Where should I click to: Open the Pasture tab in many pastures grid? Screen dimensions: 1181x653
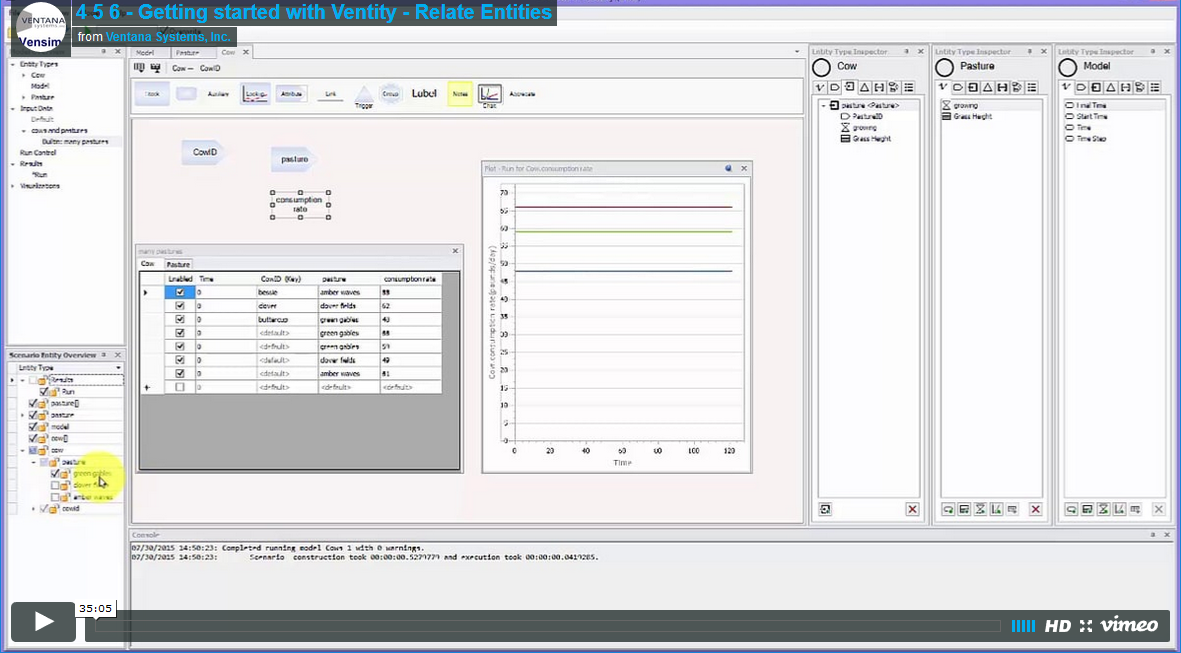coord(178,264)
